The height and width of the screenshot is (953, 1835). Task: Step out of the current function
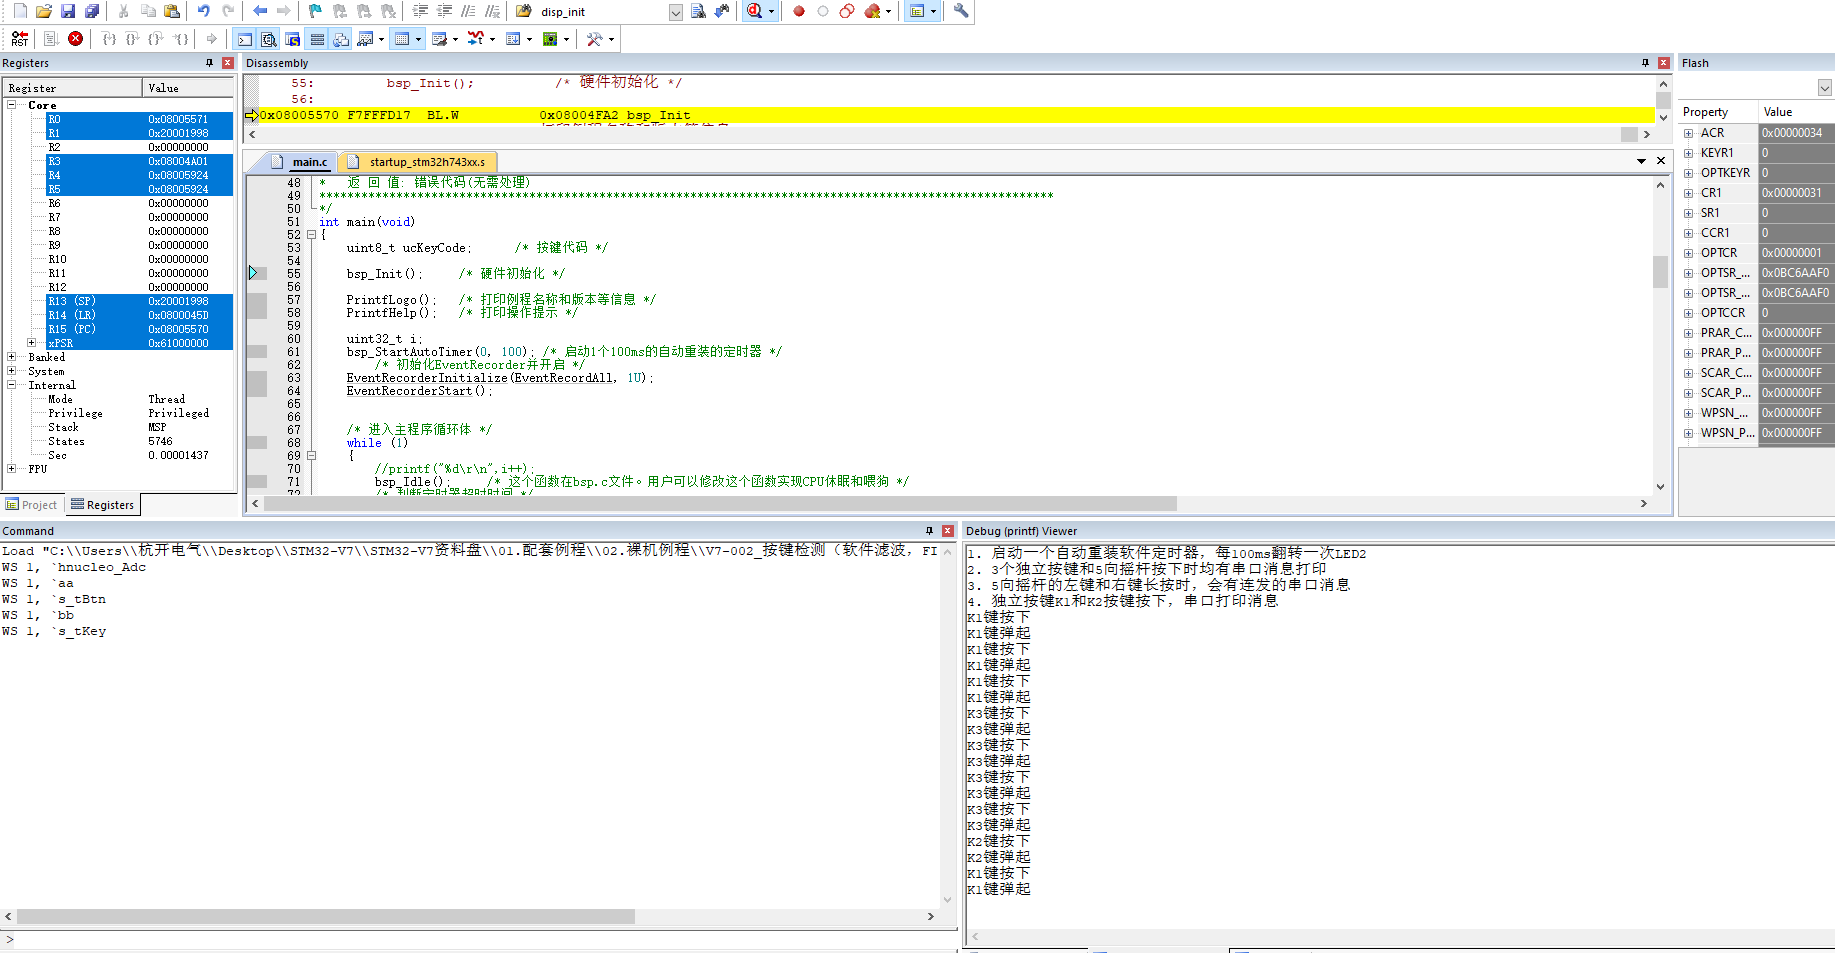[x=156, y=39]
